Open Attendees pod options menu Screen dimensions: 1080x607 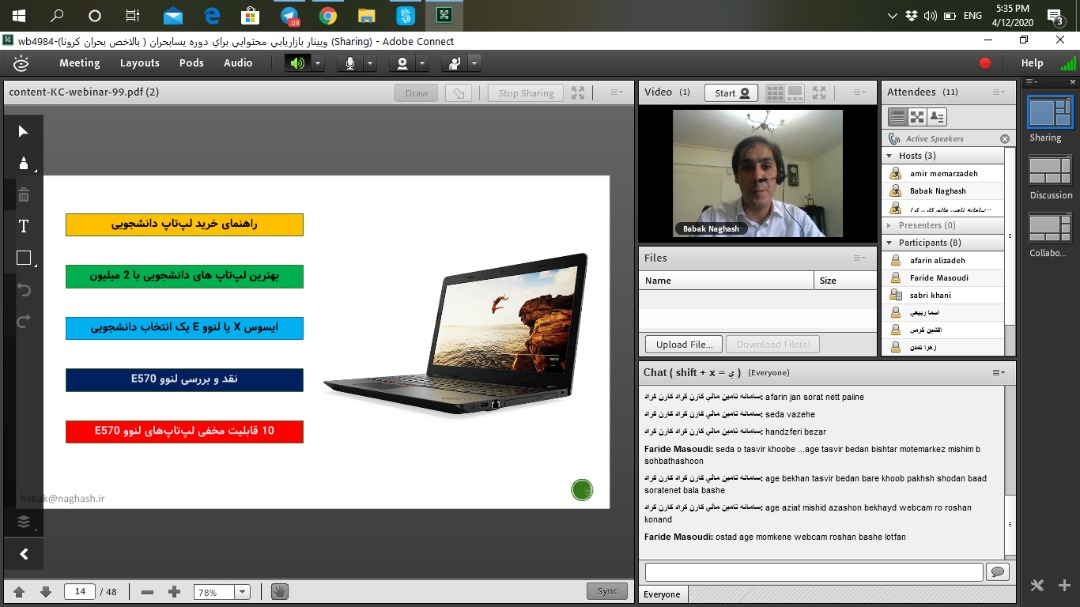pyautogui.click(x=999, y=92)
